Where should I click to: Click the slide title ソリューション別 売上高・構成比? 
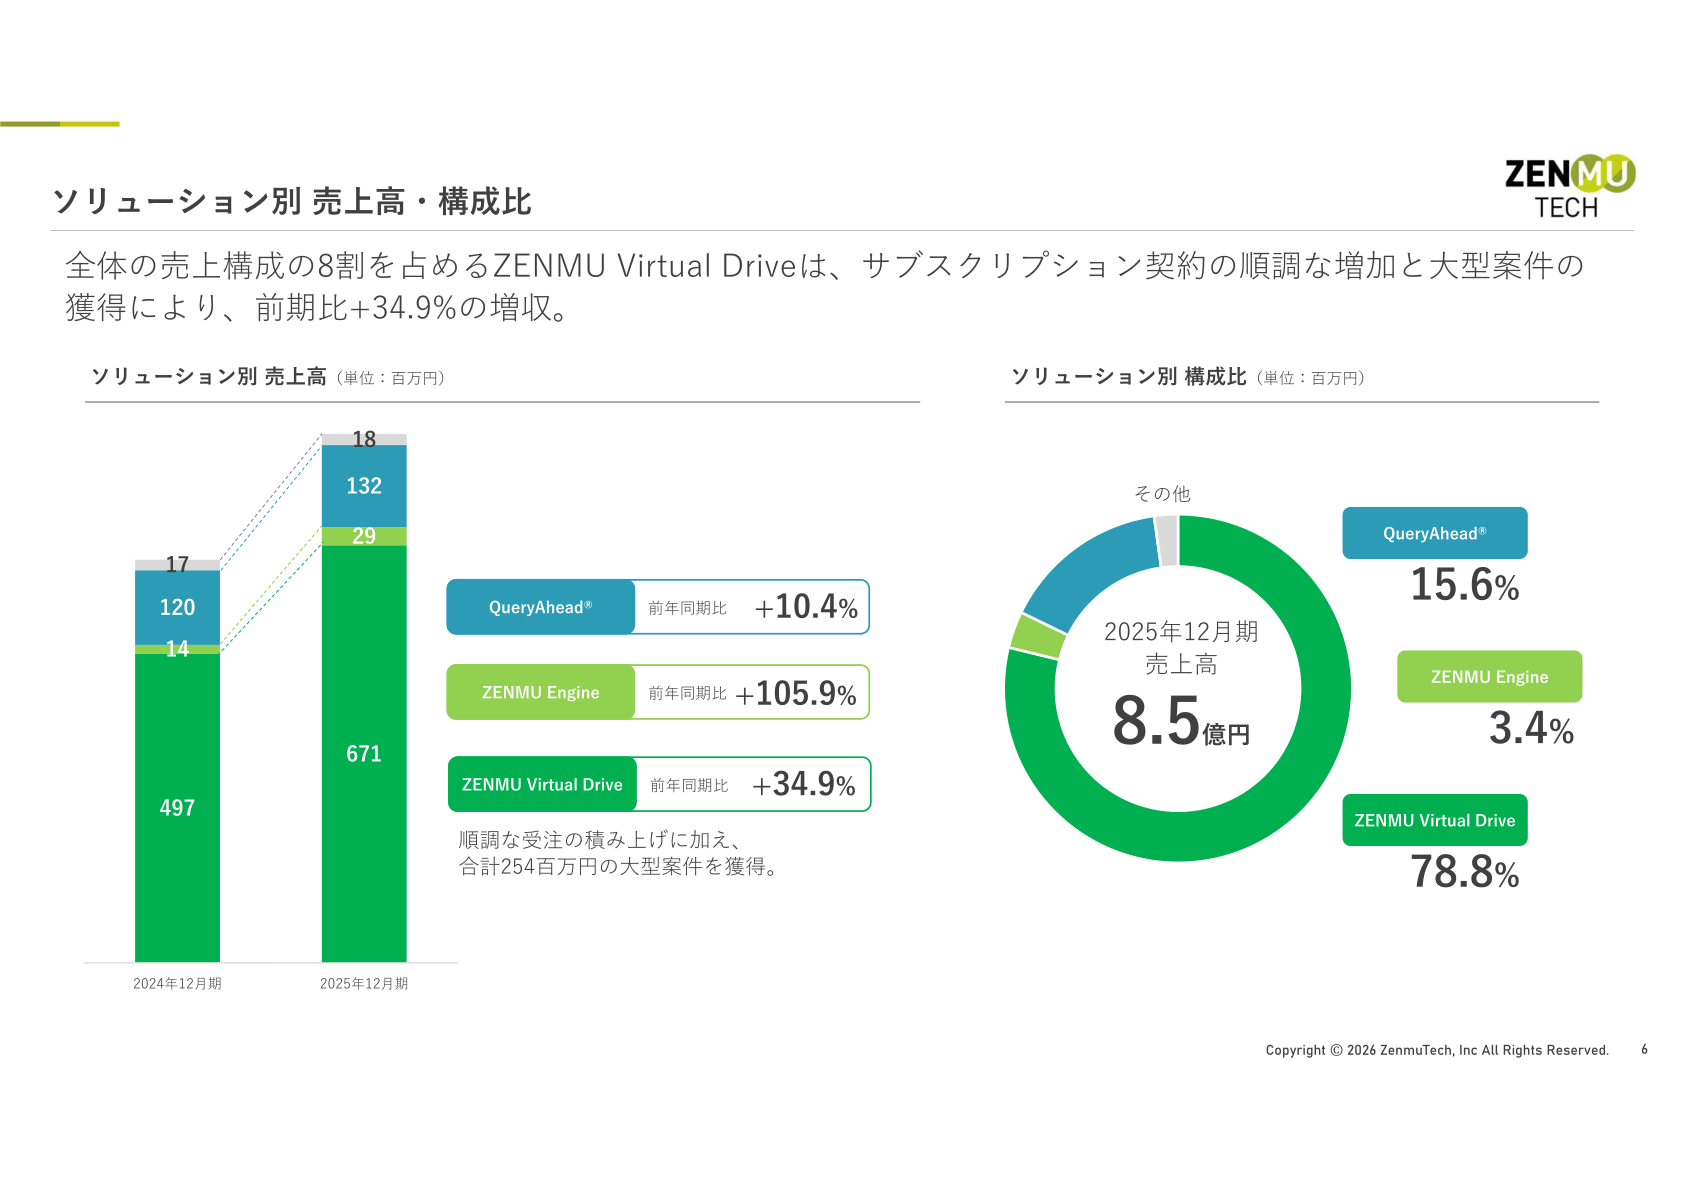click(x=292, y=202)
